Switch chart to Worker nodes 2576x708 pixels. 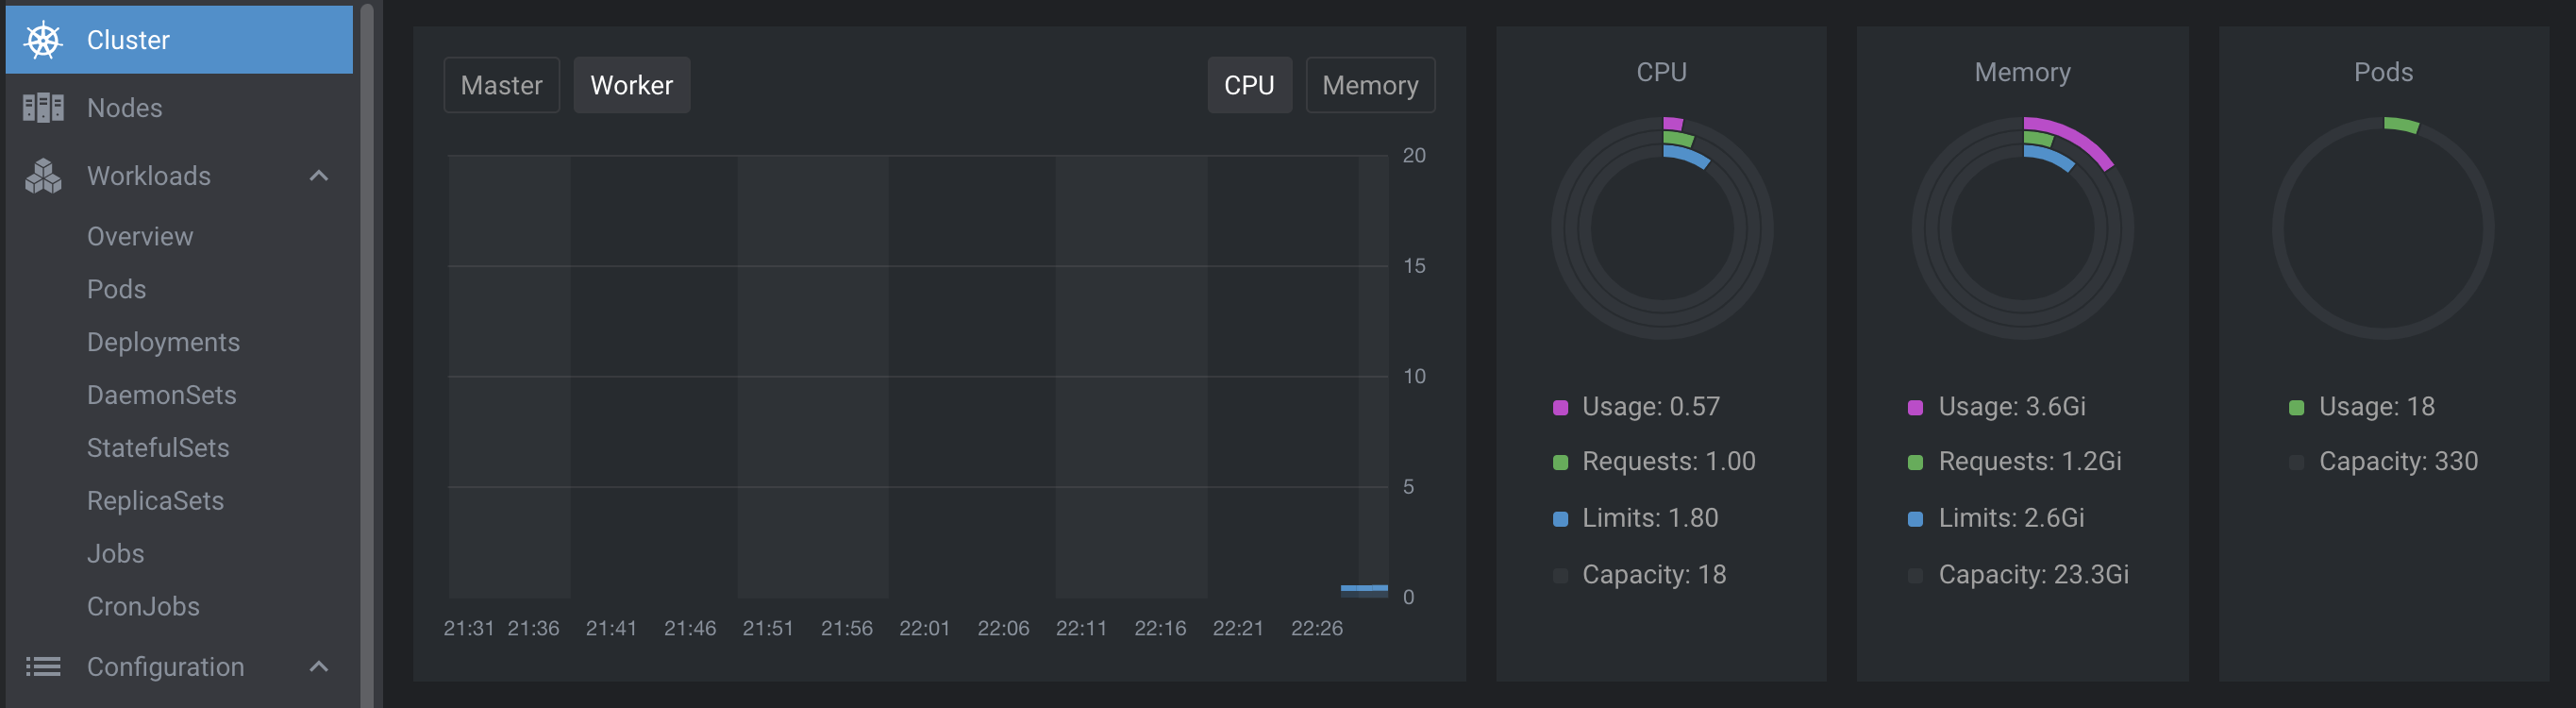click(632, 85)
